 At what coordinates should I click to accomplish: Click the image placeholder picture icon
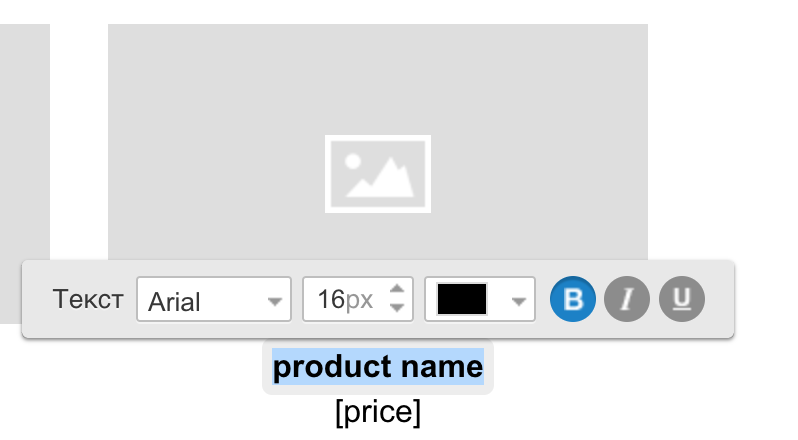point(378,174)
